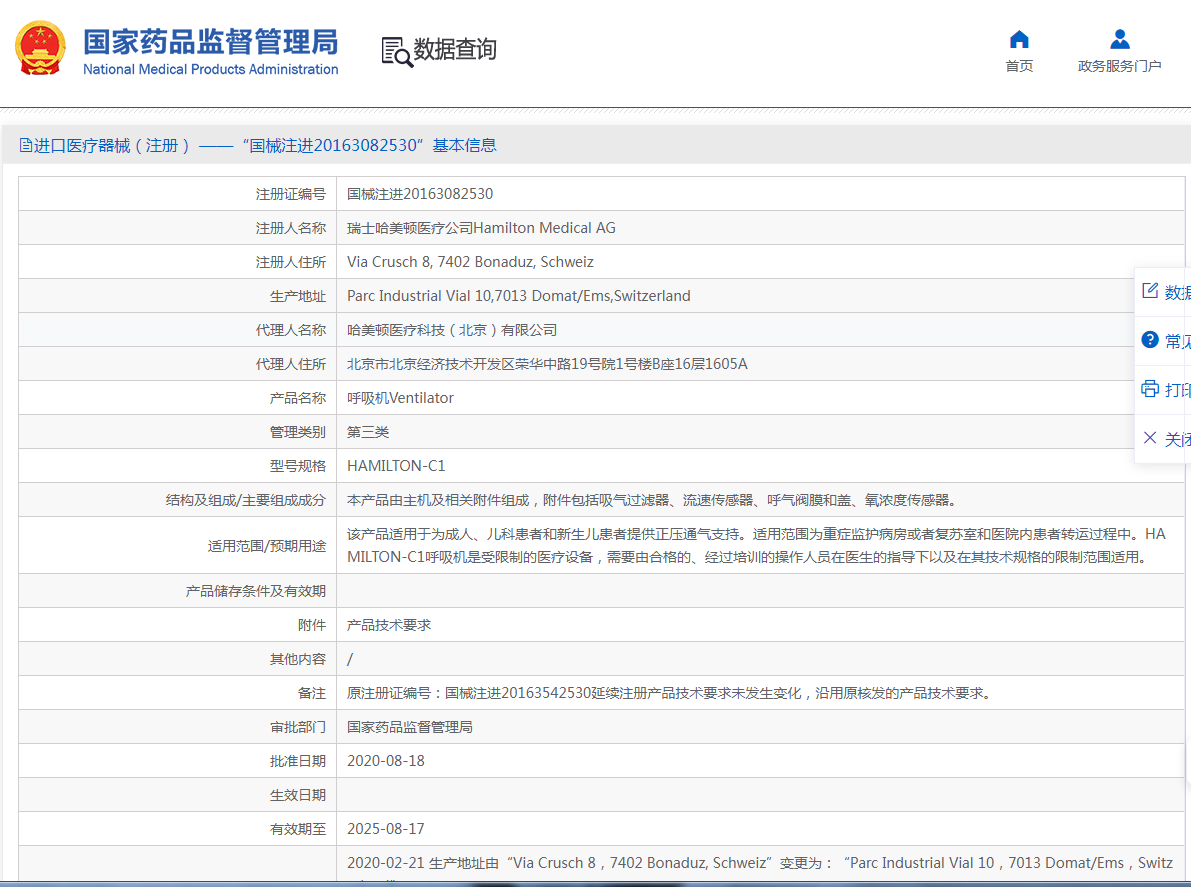The height and width of the screenshot is (887, 1191).
Task: Select the date 2020-08-18
Action: (386, 761)
